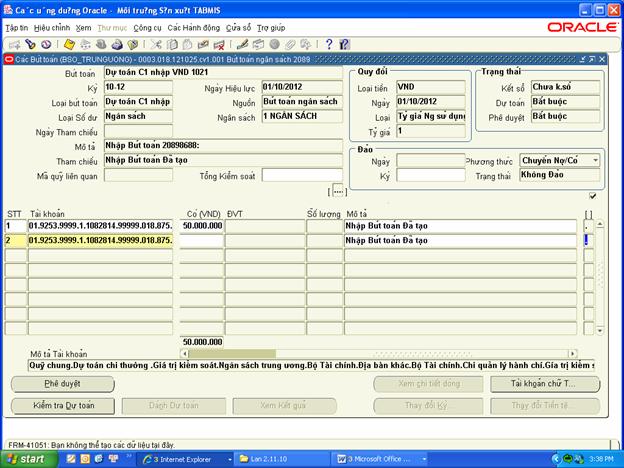The image size is (624, 468).
Task: Click the Tài khoản chữ T button
Action: click(545, 384)
